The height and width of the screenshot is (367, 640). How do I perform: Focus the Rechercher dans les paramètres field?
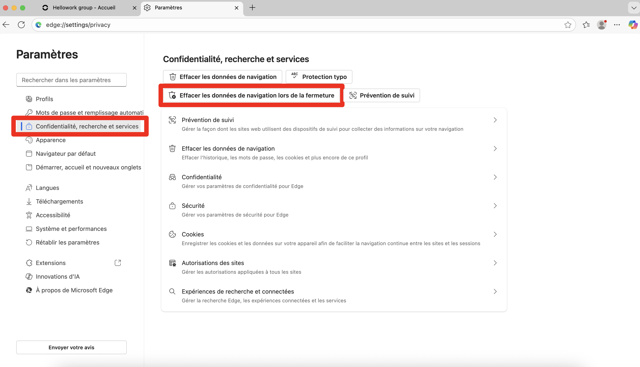pos(71,80)
